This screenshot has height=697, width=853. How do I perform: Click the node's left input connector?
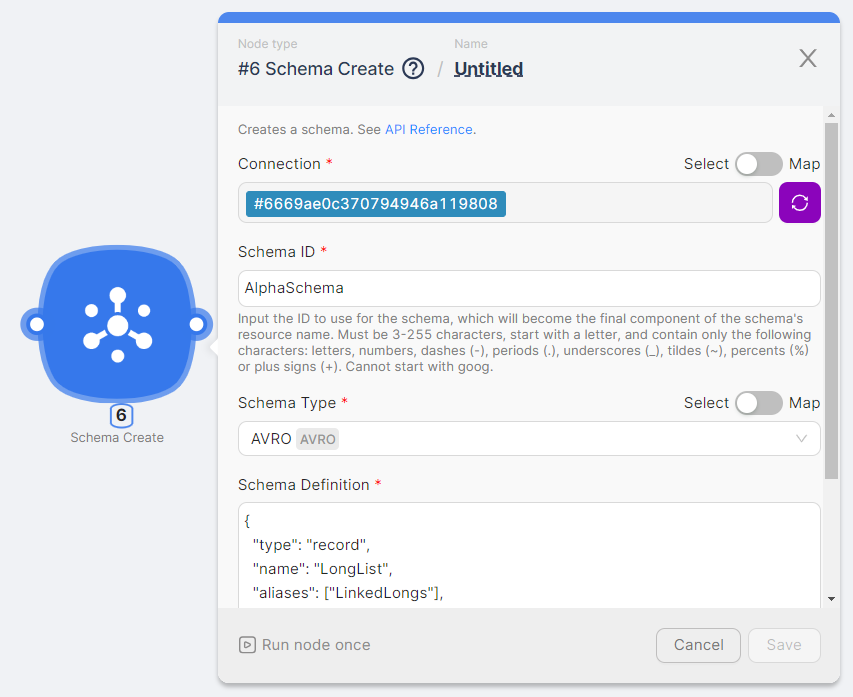pyautogui.click(x=36, y=324)
